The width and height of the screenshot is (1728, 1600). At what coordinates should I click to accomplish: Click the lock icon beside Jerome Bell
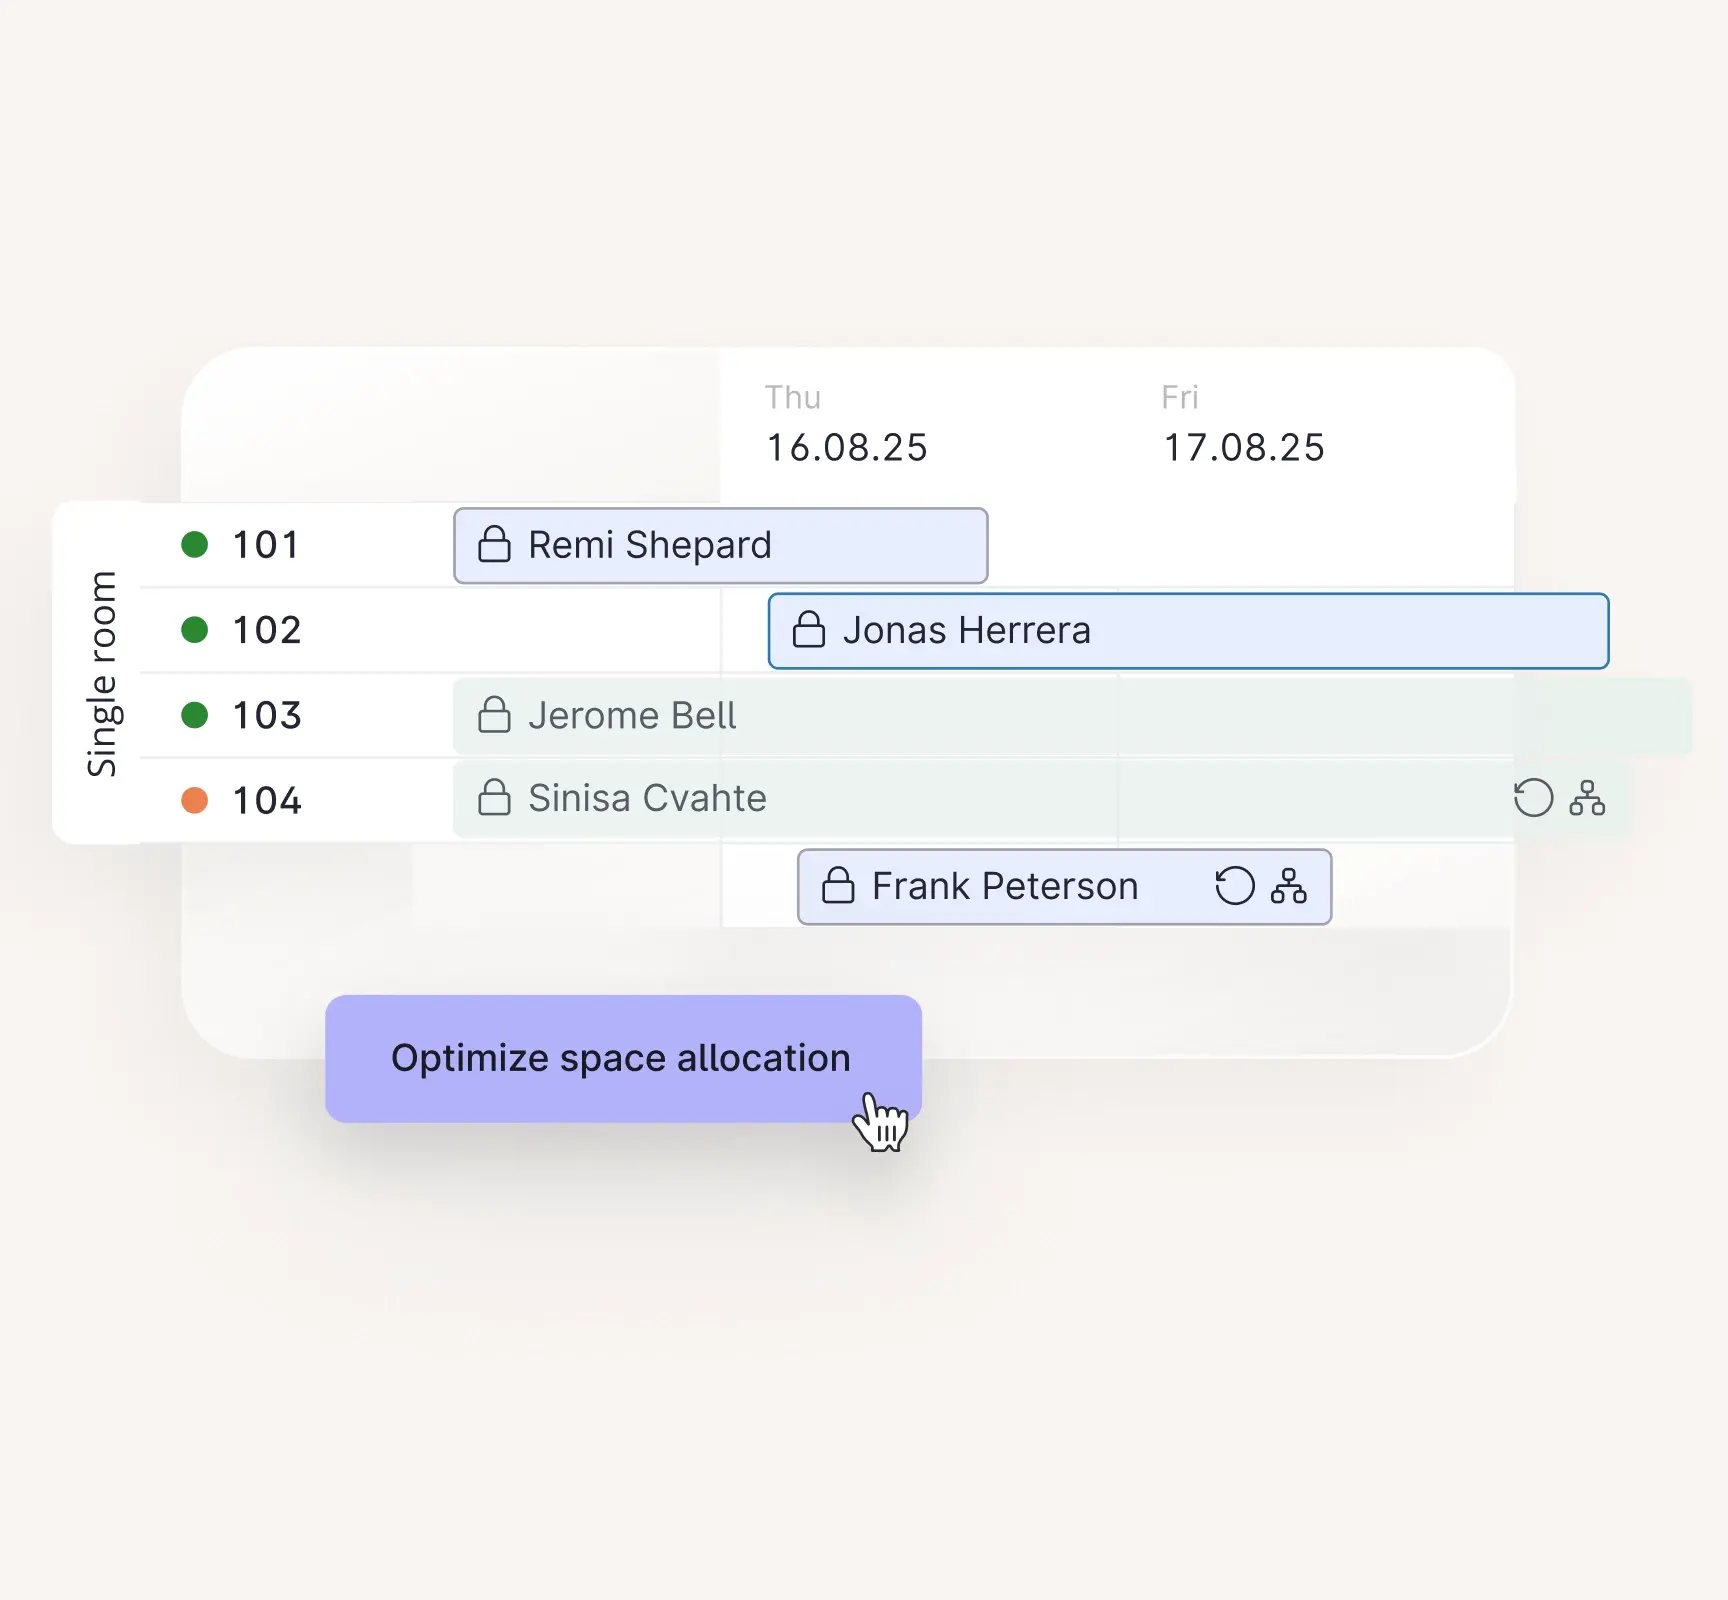pos(494,714)
